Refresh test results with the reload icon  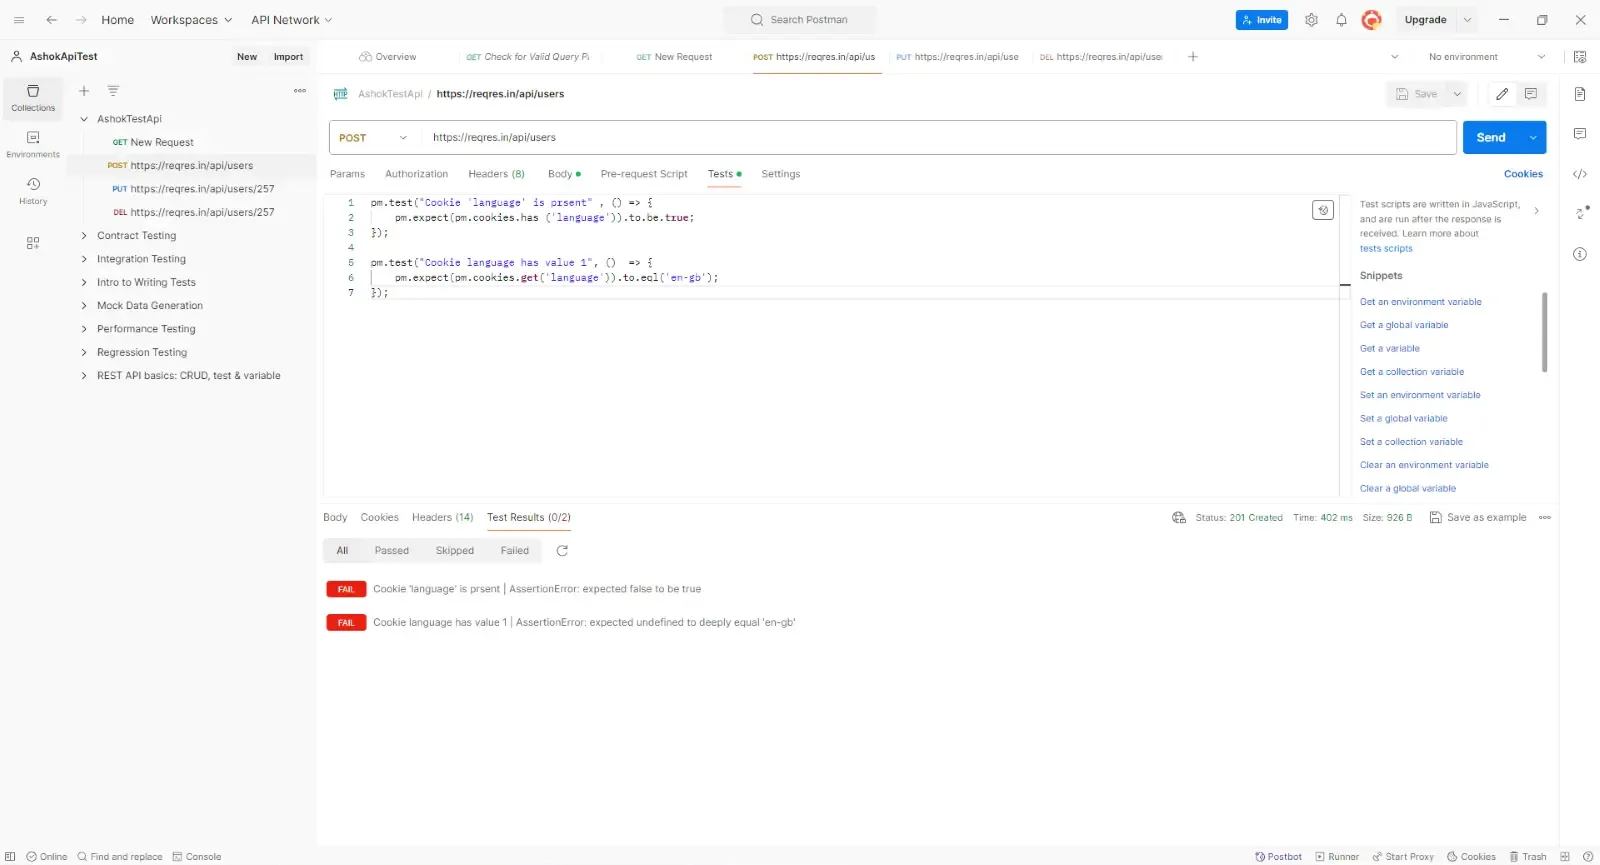(562, 551)
